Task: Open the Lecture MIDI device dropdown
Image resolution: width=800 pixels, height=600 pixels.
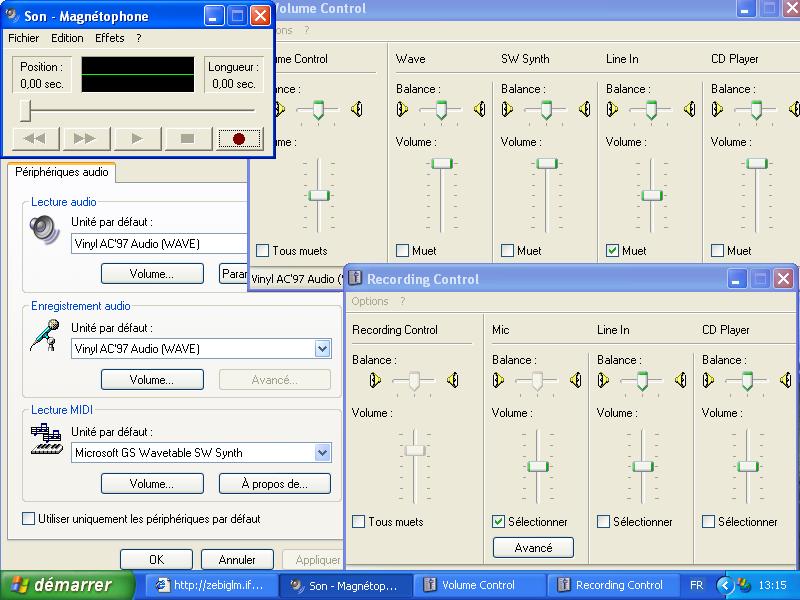Action: tap(322, 453)
